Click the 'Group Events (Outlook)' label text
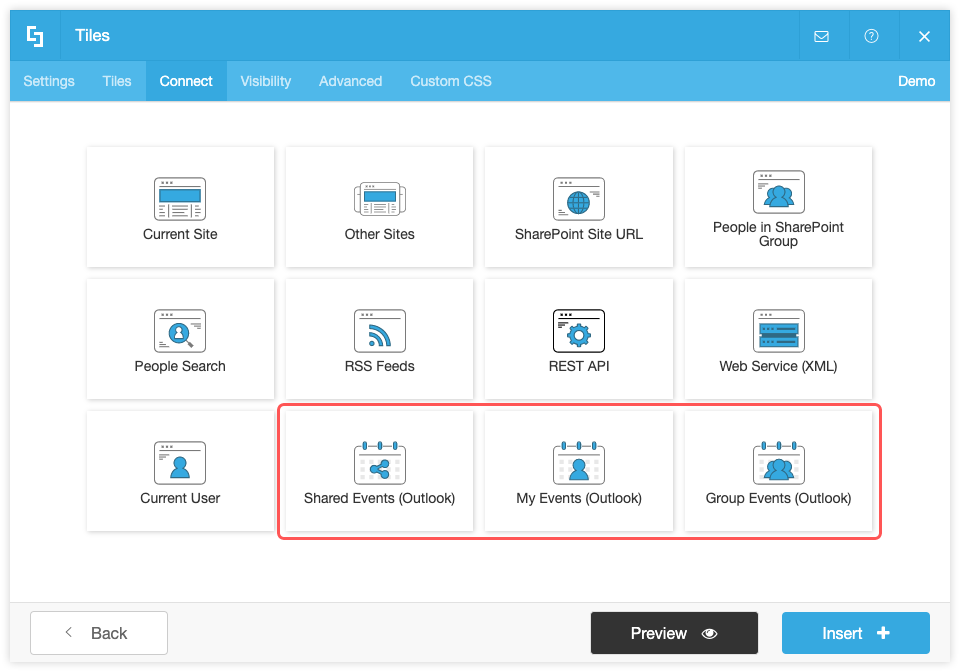The height and width of the screenshot is (672, 960). tap(778, 498)
